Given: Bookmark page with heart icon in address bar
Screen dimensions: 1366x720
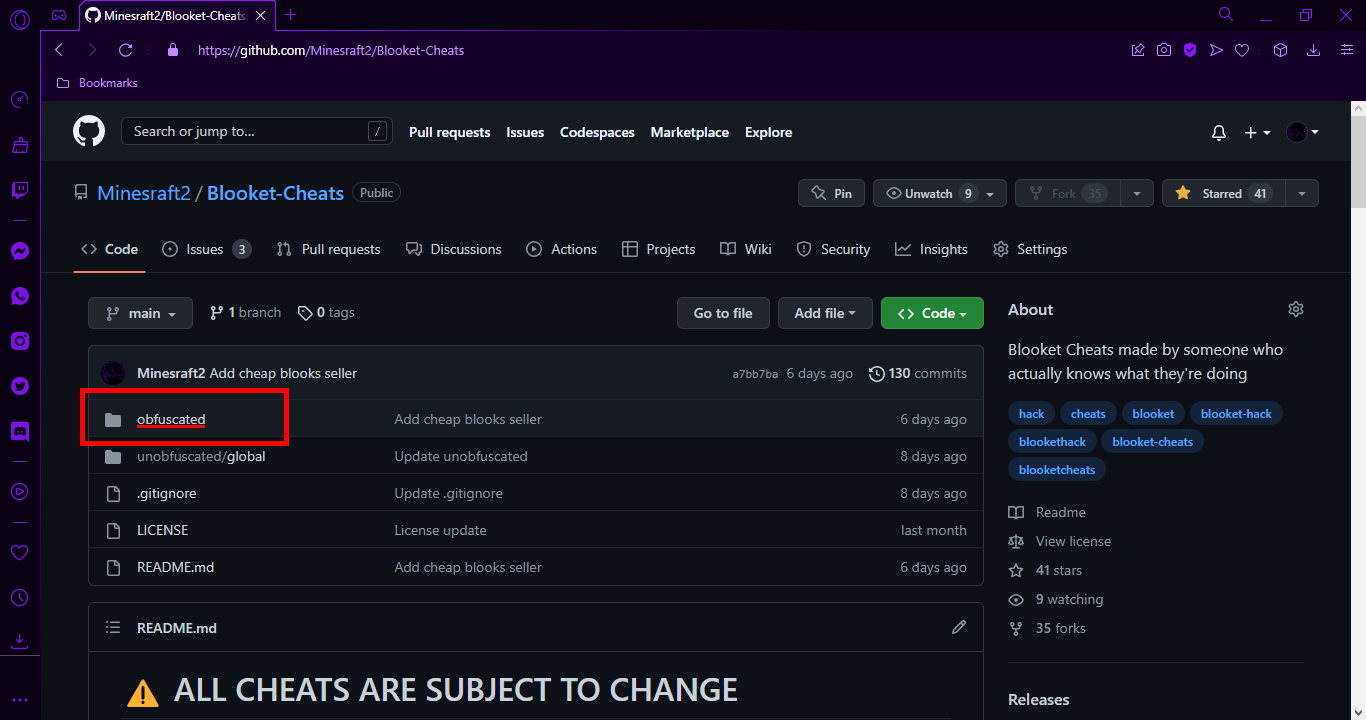Looking at the screenshot, I should point(1242,50).
